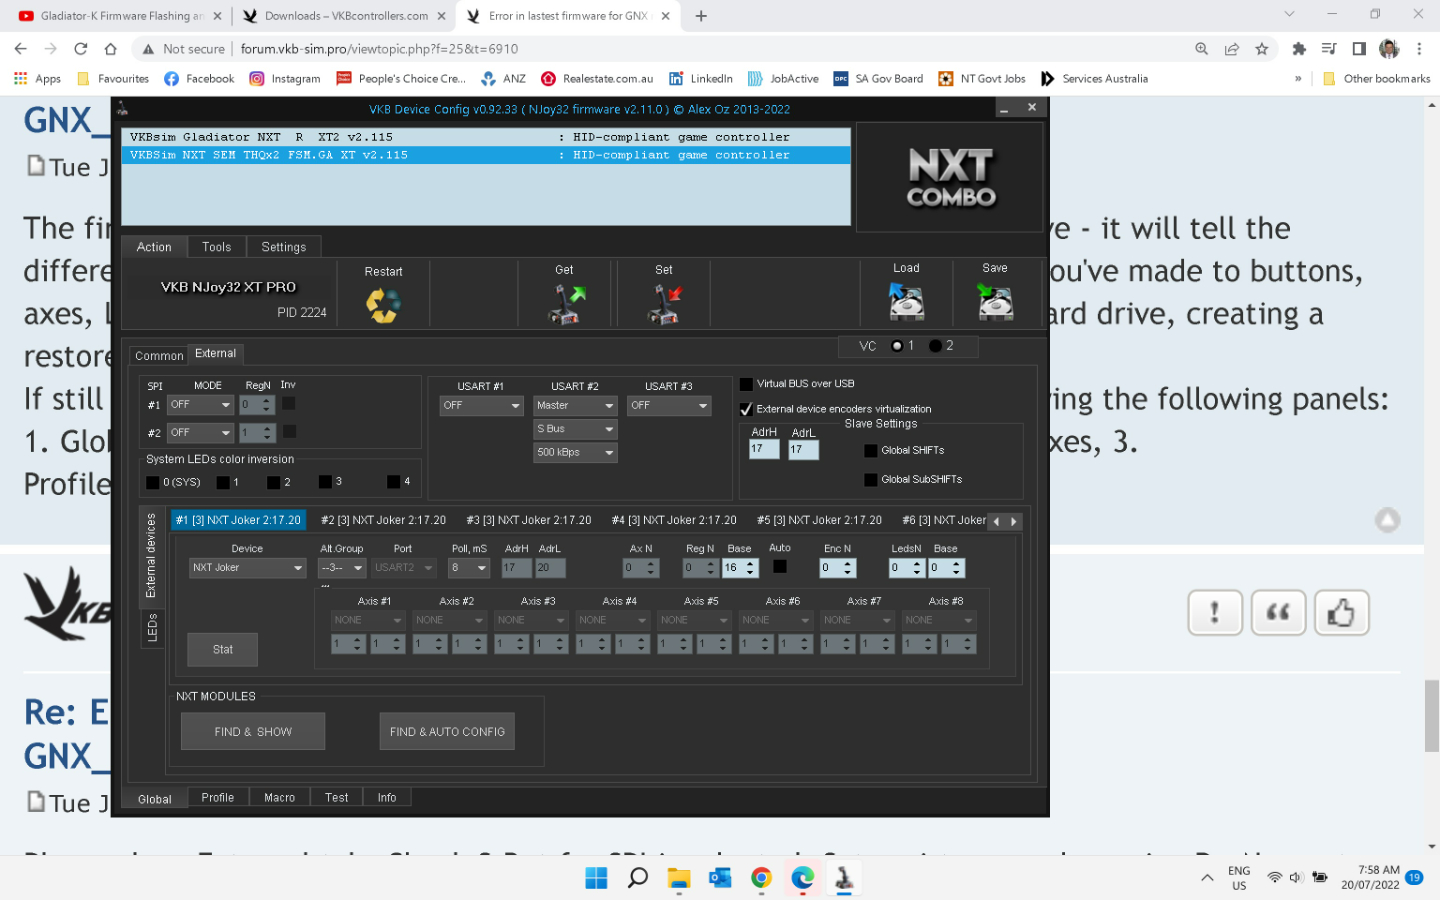Open Windows Start menu
Viewport: 1440px width, 900px height.
pos(596,878)
